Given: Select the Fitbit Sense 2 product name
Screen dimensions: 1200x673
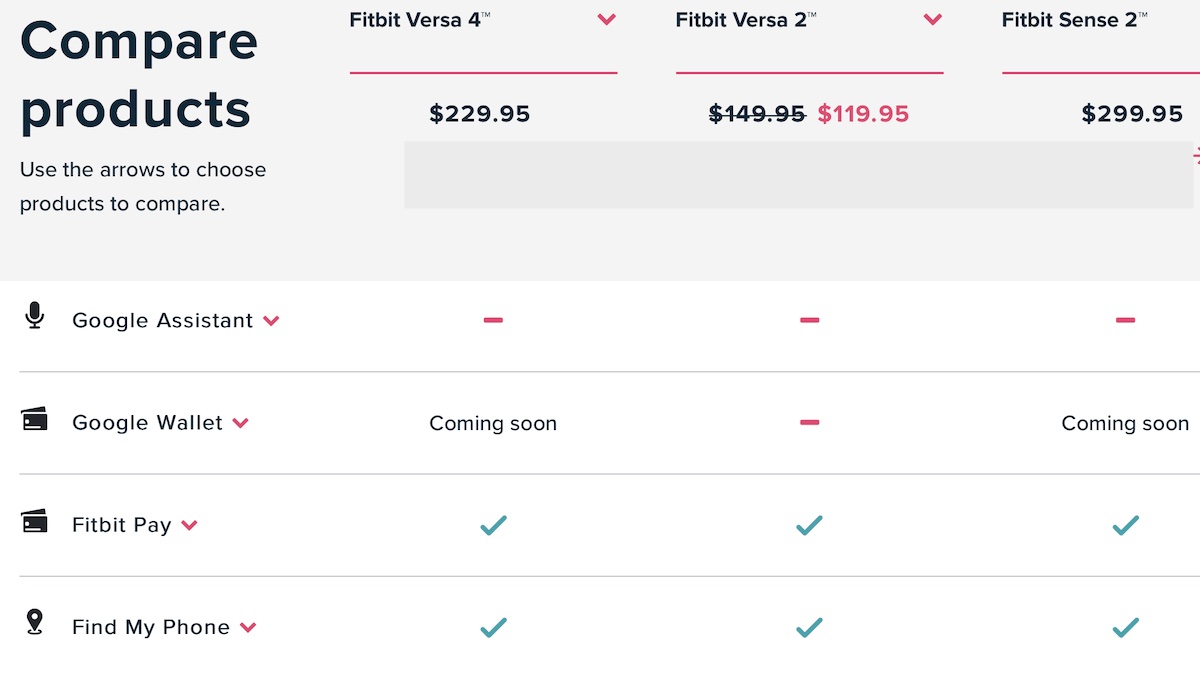Looking at the screenshot, I should (1074, 20).
